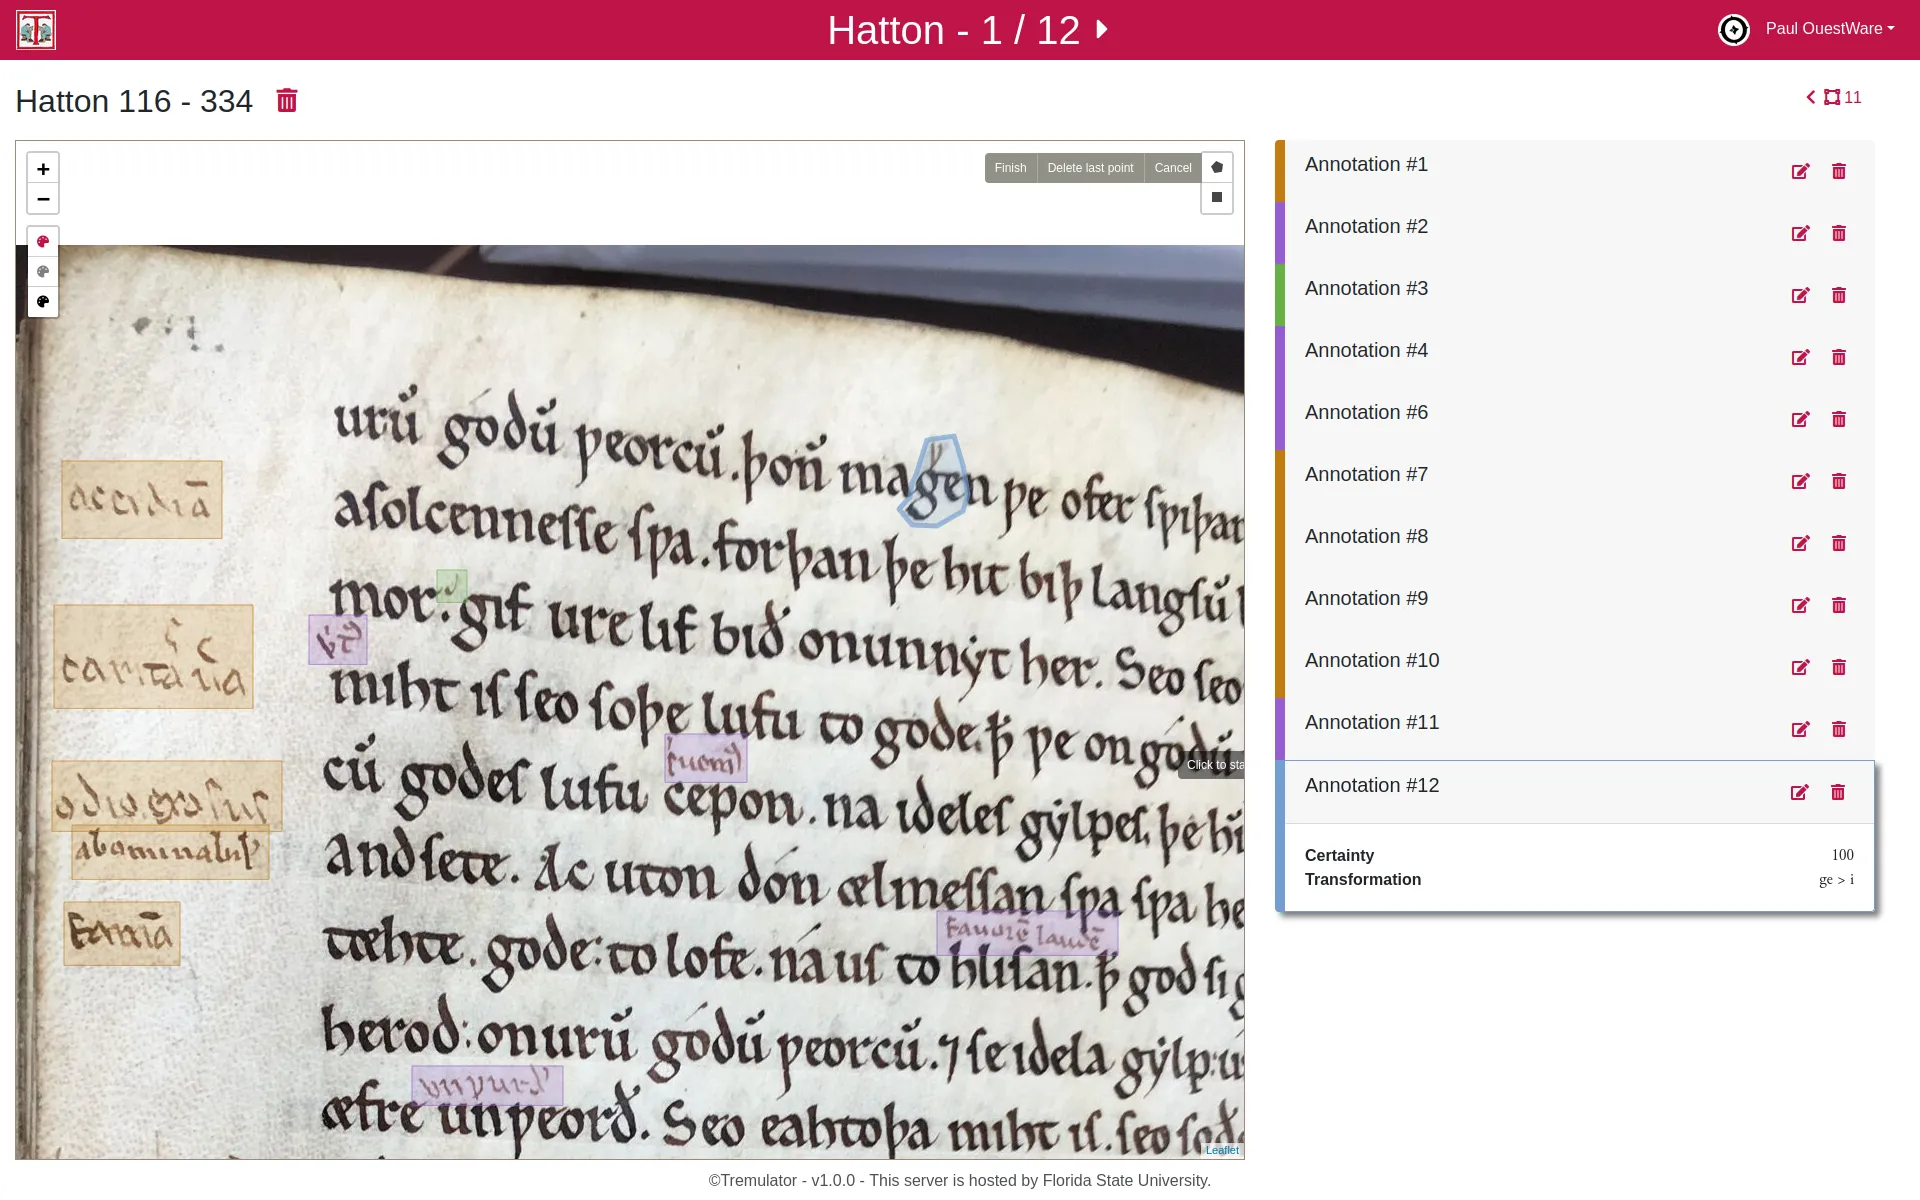Select black palette mode
The width and height of the screenshot is (1920, 1200).
[x=43, y=301]
